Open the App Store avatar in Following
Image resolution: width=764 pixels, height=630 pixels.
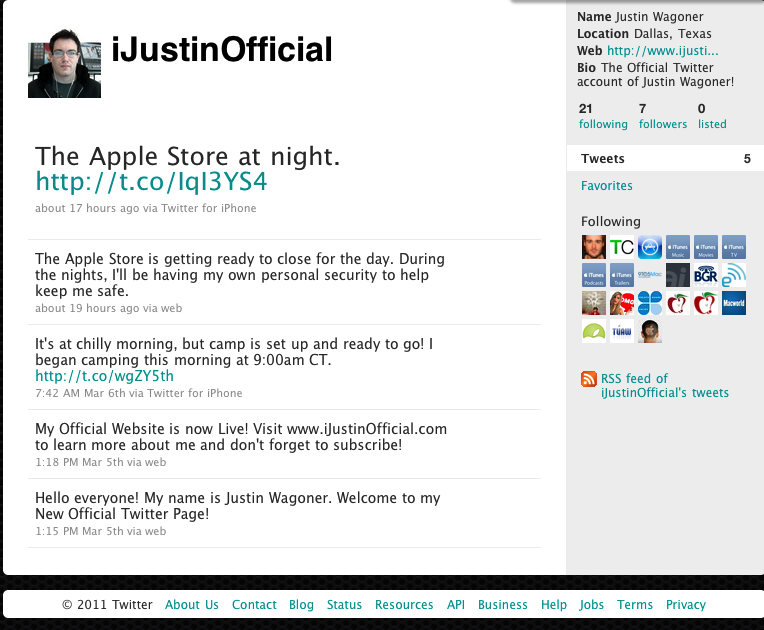(x=649, y=247)
